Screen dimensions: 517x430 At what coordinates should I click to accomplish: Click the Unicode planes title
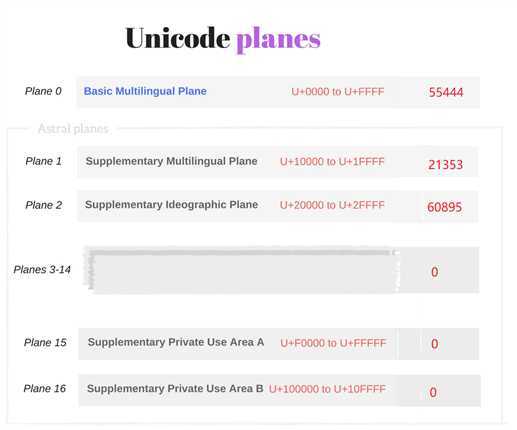[223, 39]
